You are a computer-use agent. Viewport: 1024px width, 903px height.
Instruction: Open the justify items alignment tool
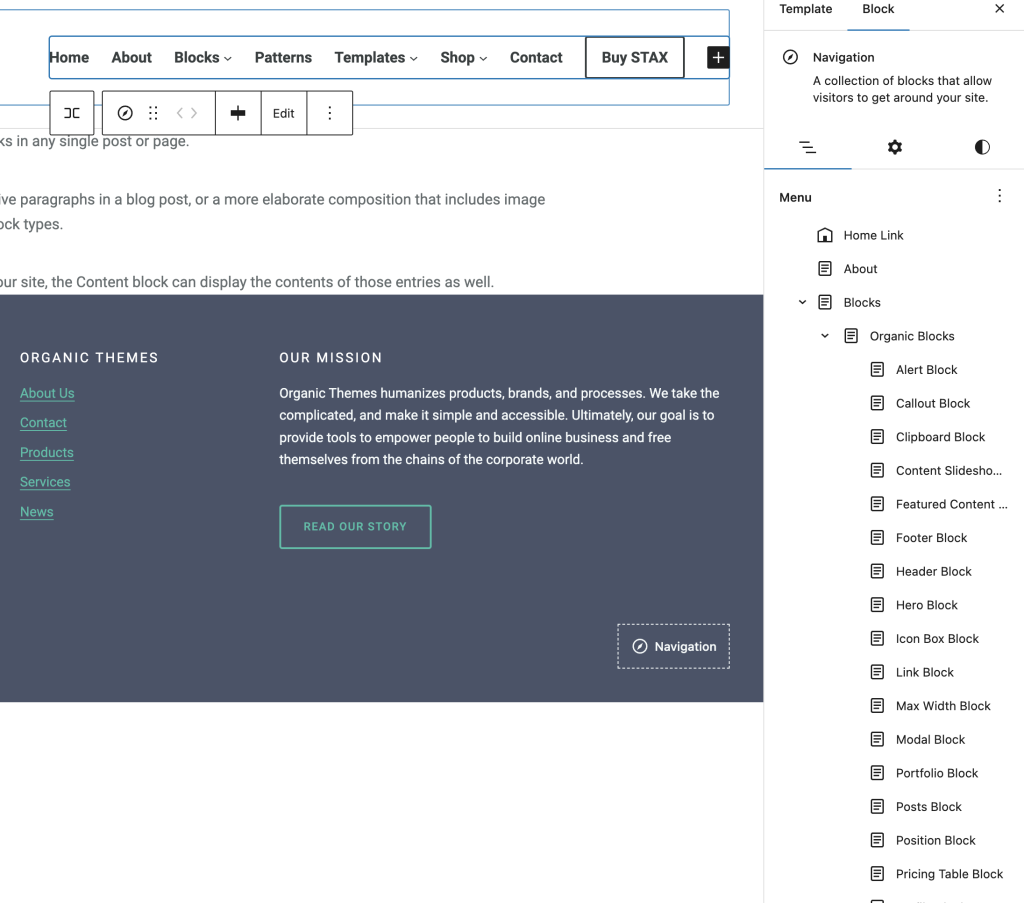tap(238, 113)
